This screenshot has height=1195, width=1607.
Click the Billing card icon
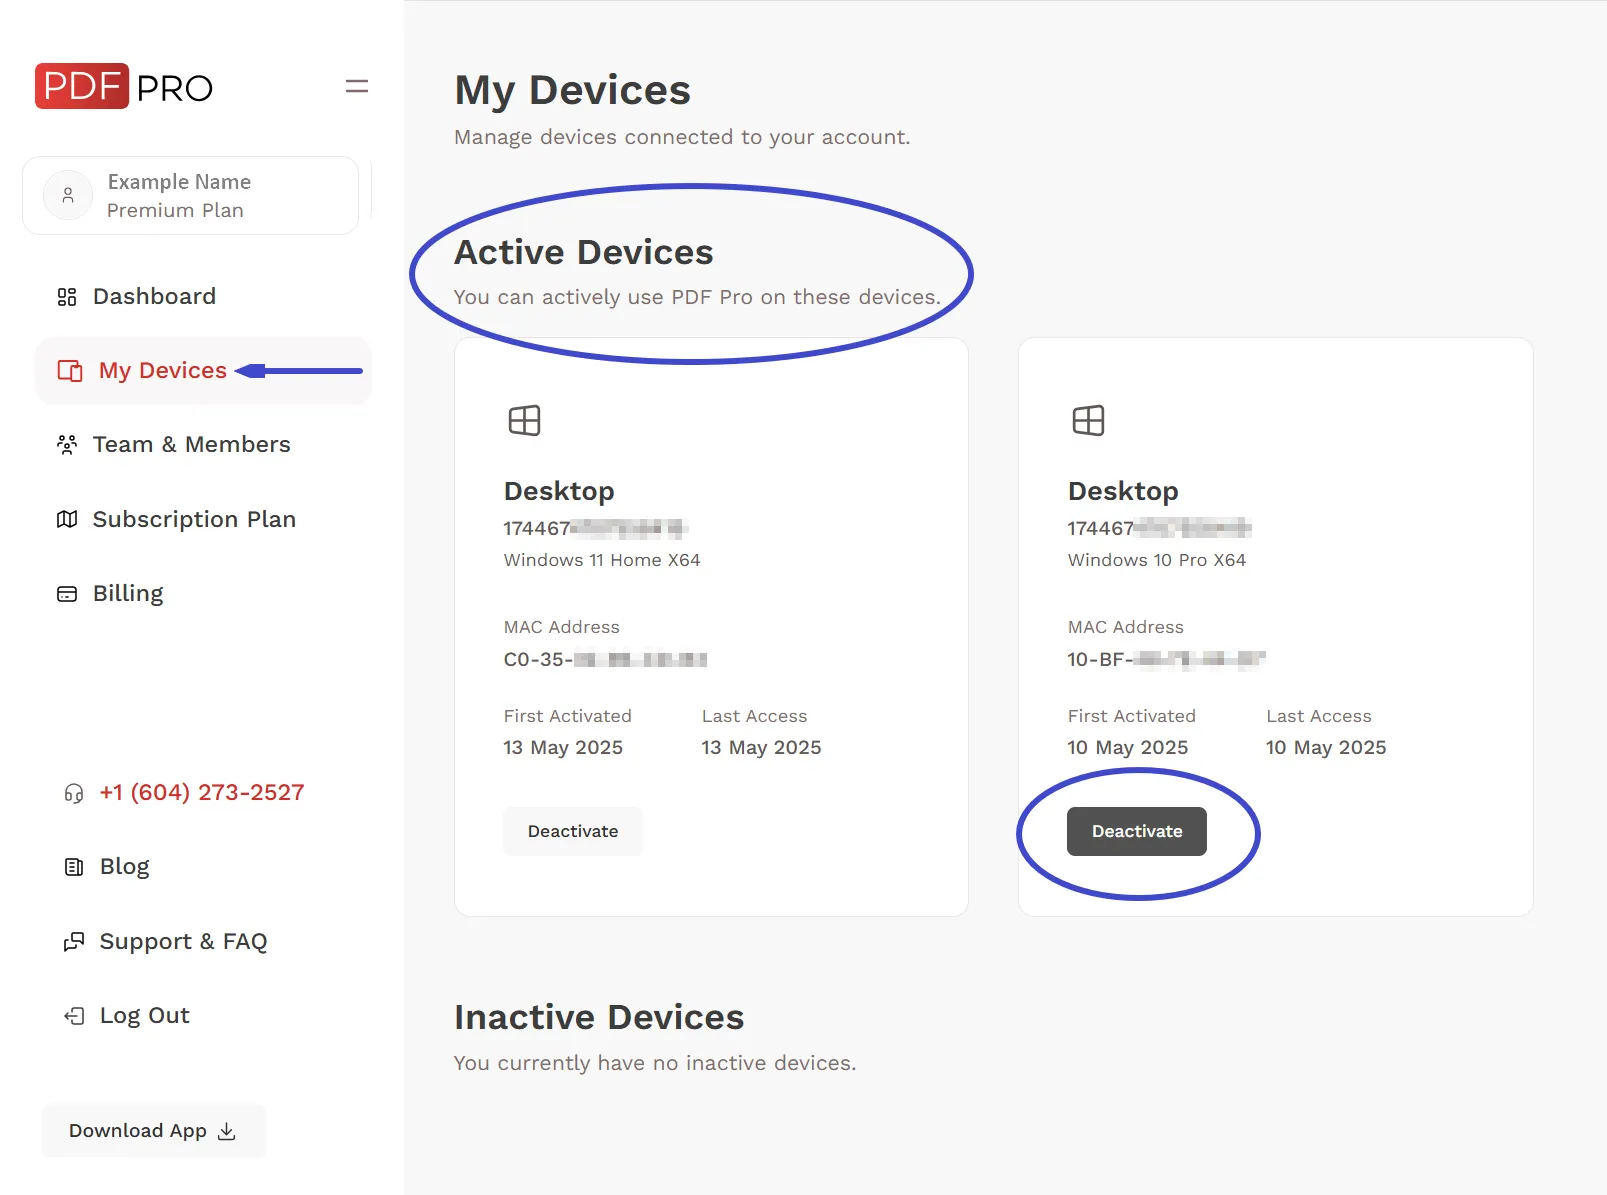pos(67,594)
